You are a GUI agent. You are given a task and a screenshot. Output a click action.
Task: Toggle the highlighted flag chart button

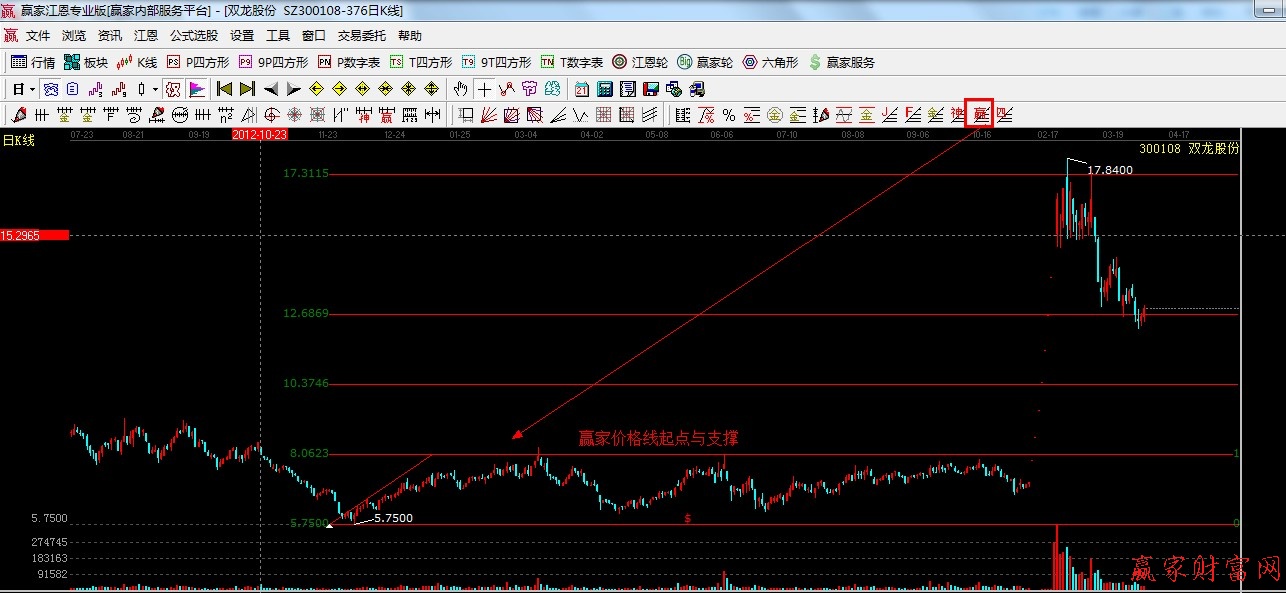197,89
